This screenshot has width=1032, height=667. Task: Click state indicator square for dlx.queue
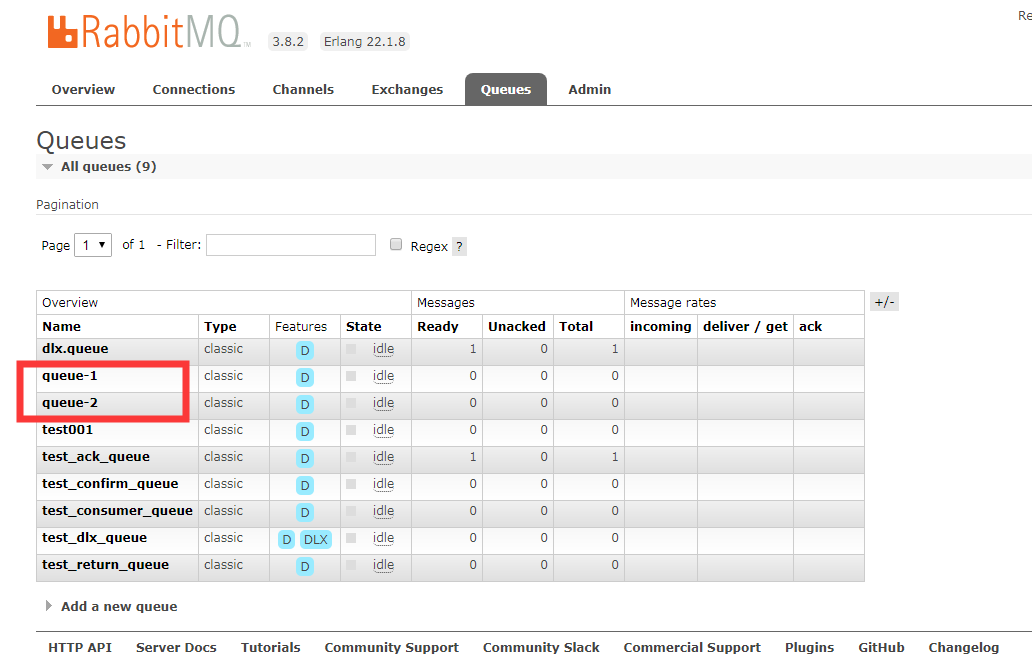(x=351, y=349)
